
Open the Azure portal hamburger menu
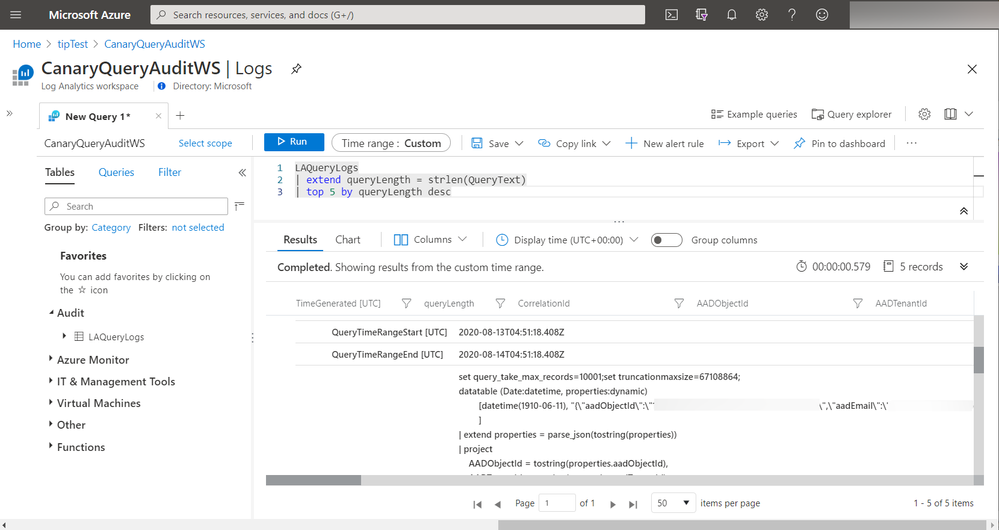[x=16, y=15]
